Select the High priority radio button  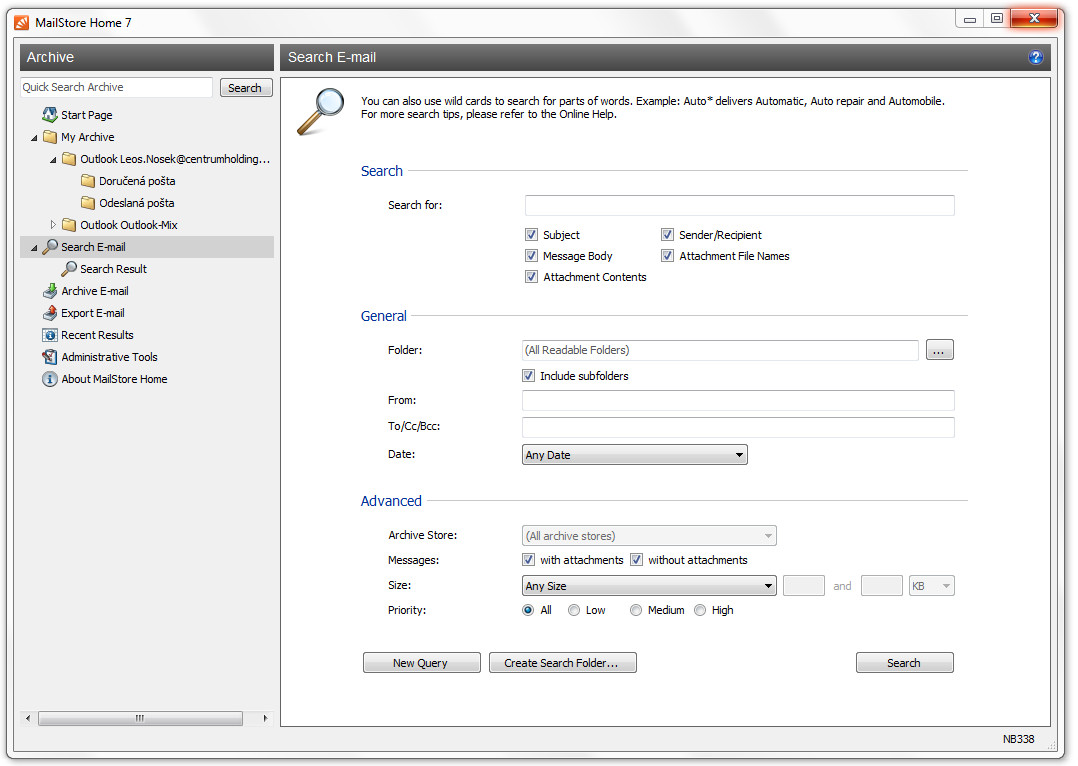(x=700, y=610)
